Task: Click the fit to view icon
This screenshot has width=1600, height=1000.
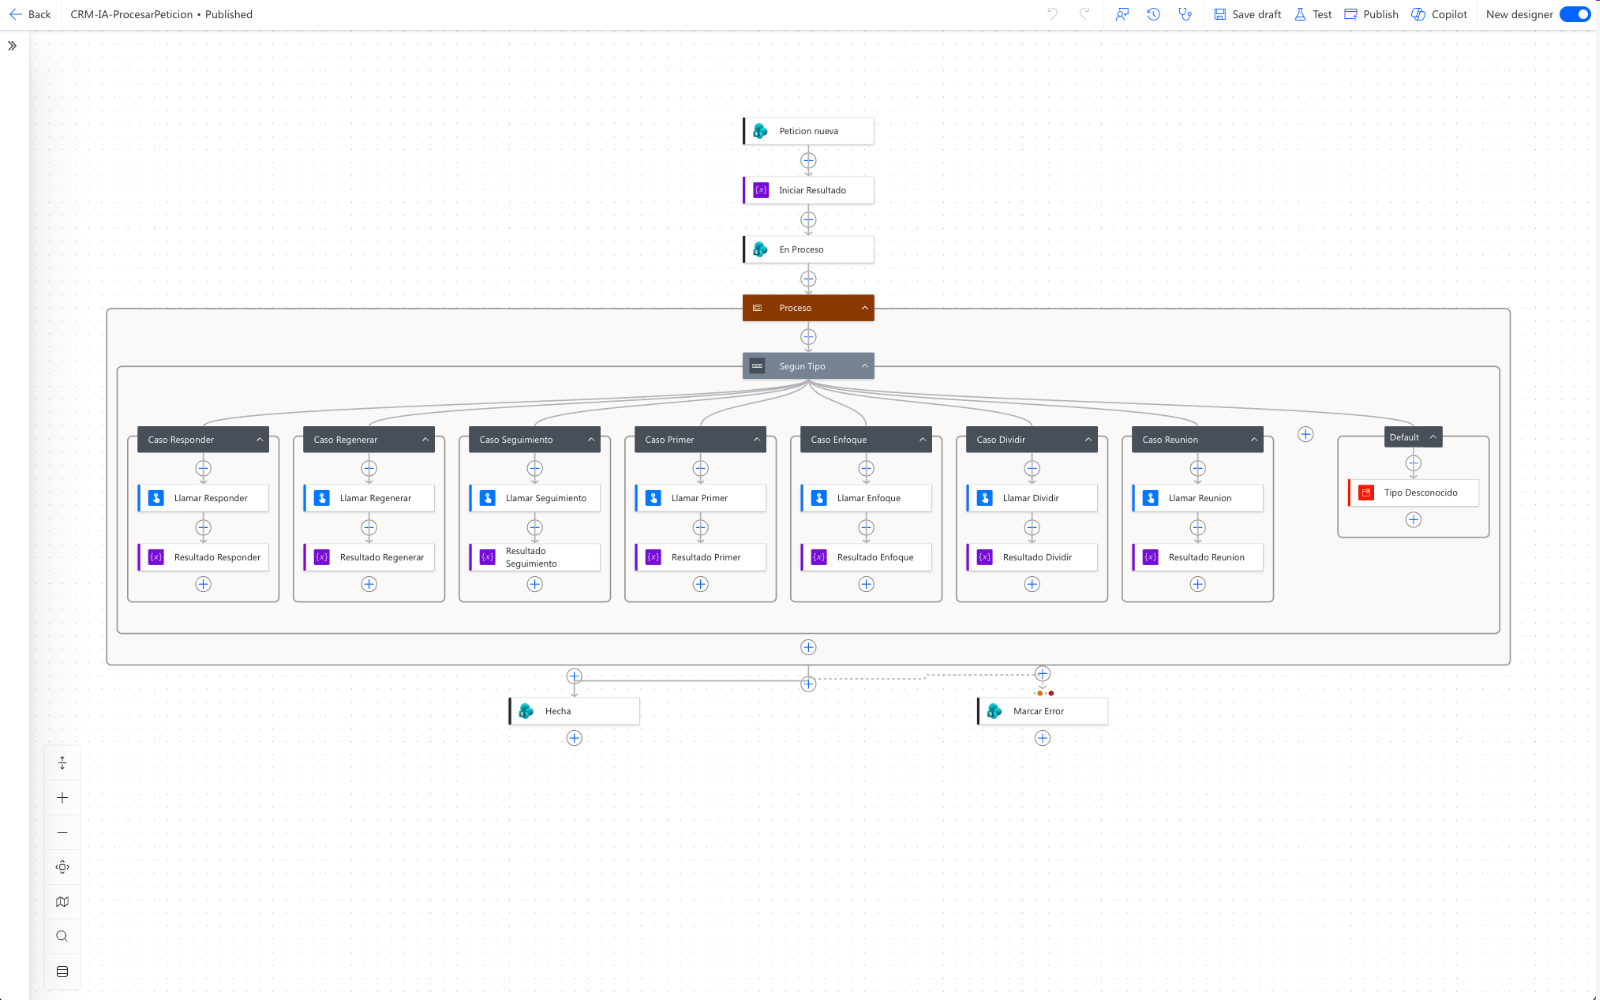Action: [x=62, y=867]
